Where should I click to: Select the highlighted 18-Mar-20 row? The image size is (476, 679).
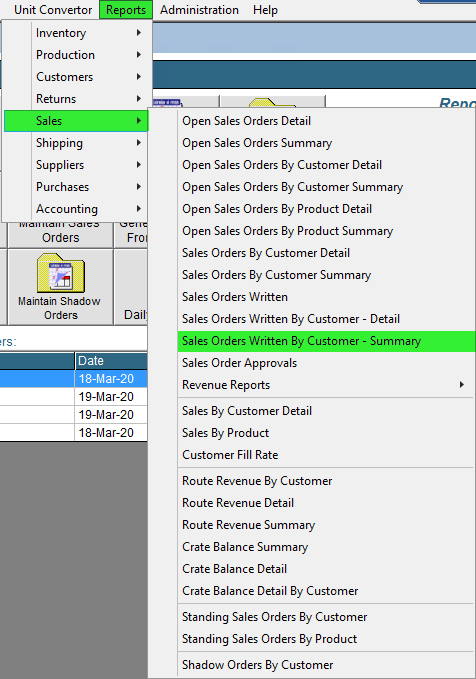click(74, 379)
